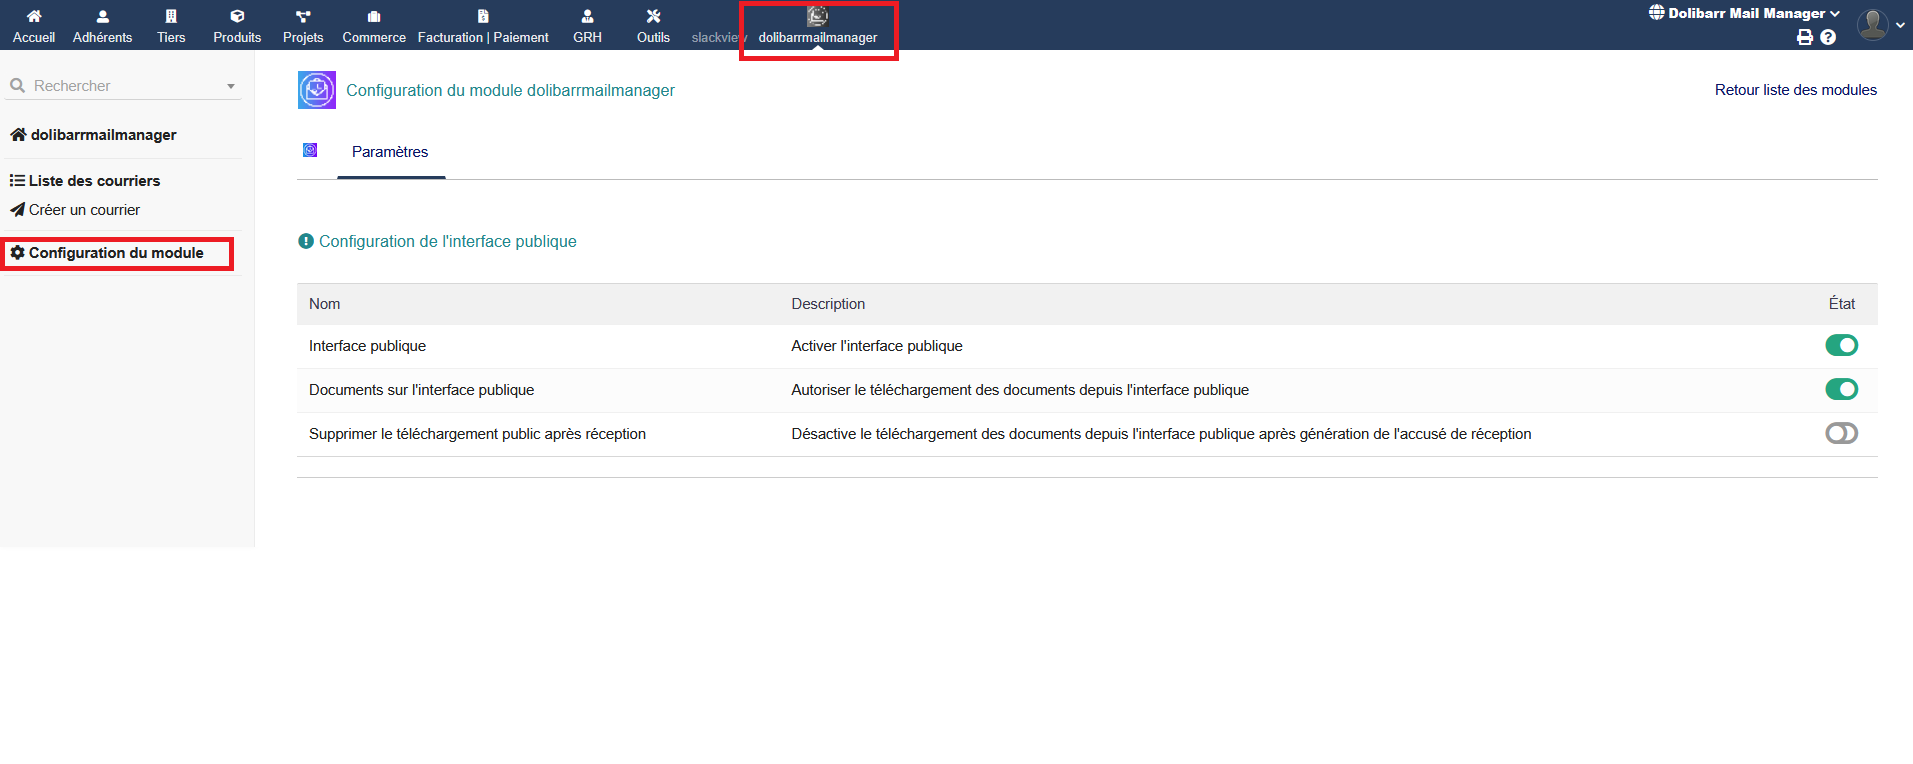The image size is (1913, 764).
Task: Select the Paramètres tab
Action: point(390,152)
